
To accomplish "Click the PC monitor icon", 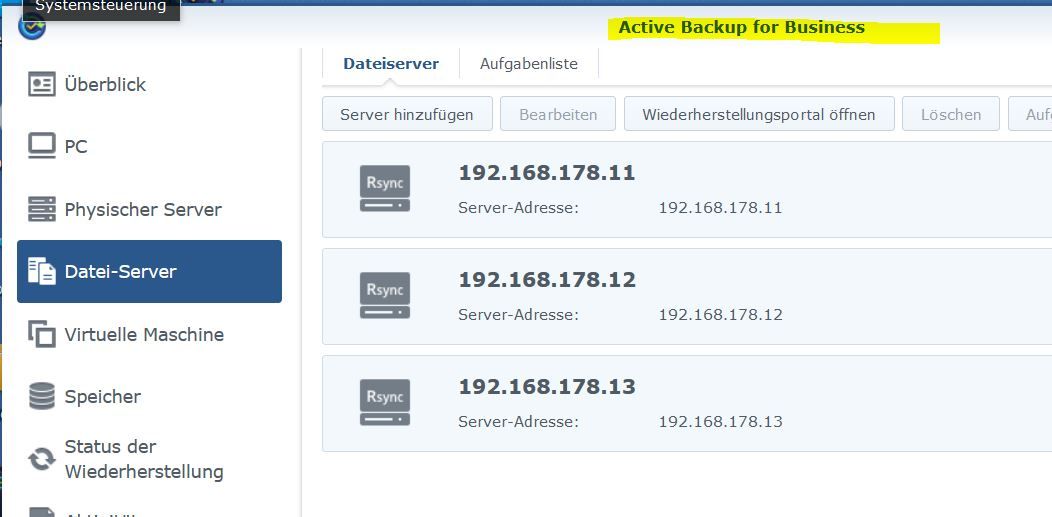I will [x=42, y=146].
